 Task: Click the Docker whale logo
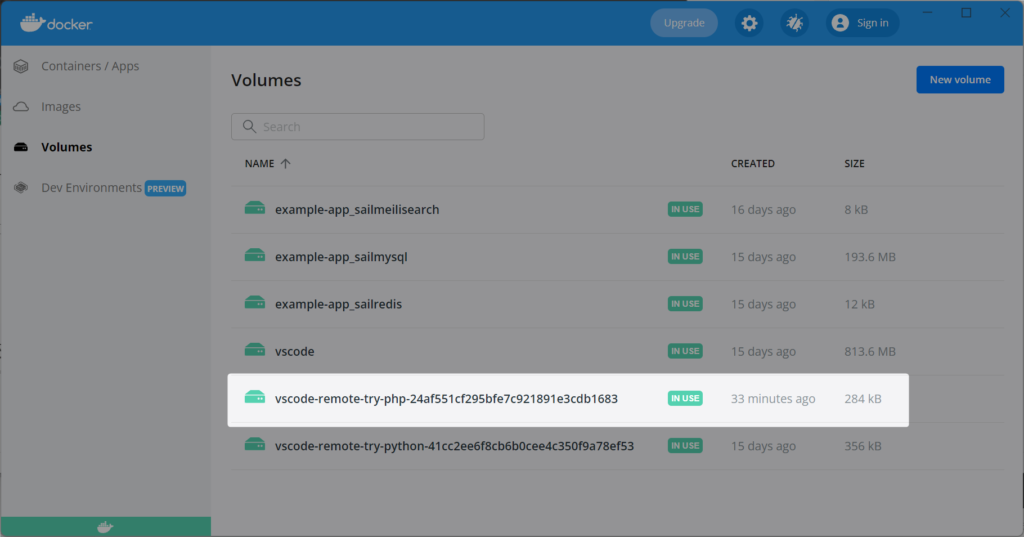[56, 24]
